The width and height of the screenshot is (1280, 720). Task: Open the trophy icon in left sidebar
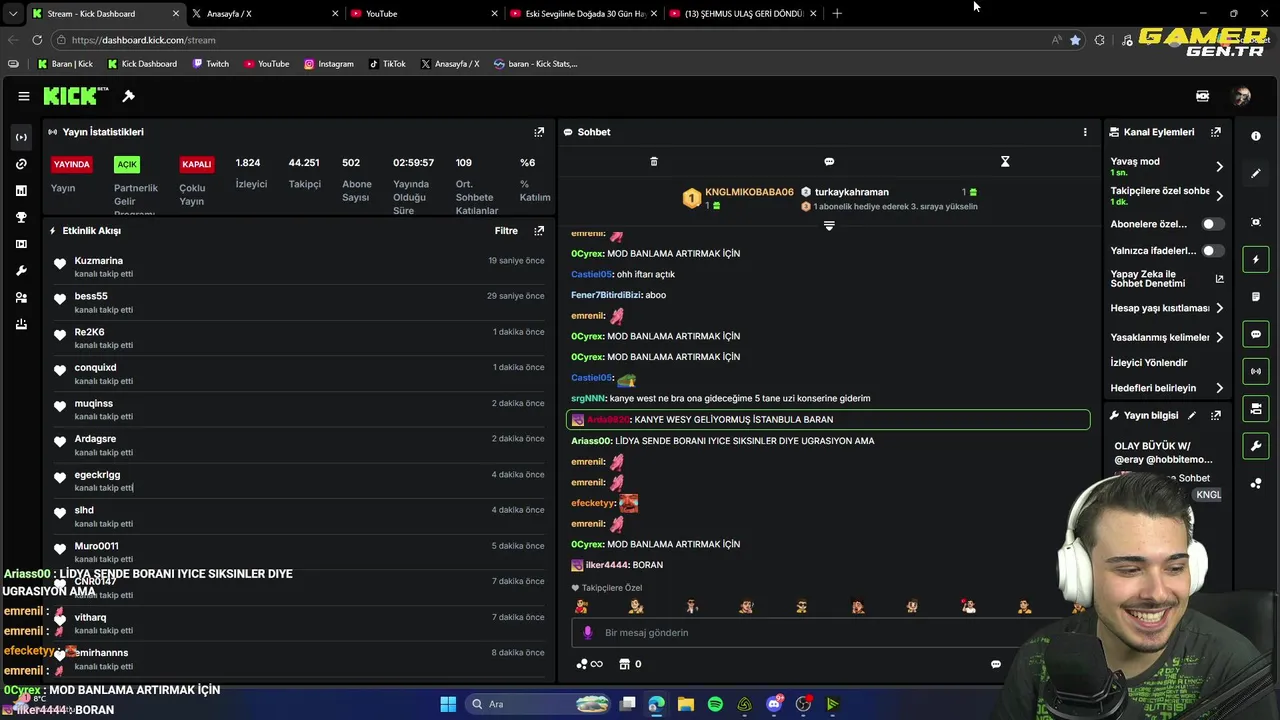click(x=21, y=217)
